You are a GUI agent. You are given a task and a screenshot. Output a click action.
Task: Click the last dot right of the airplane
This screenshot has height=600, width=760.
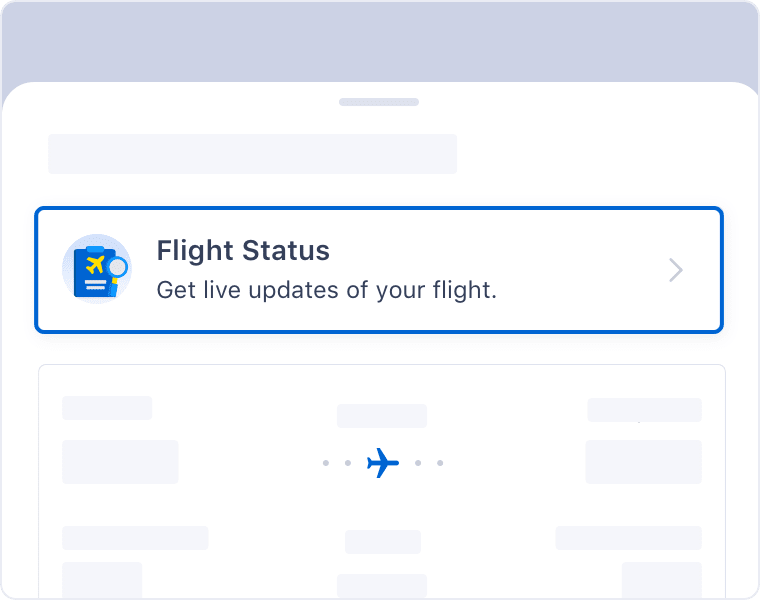(x=440, y=463)
